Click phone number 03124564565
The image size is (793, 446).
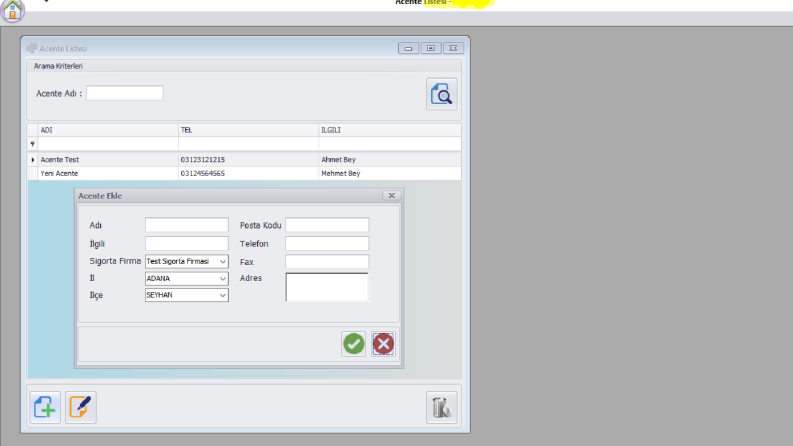click(x=203, y=173)
